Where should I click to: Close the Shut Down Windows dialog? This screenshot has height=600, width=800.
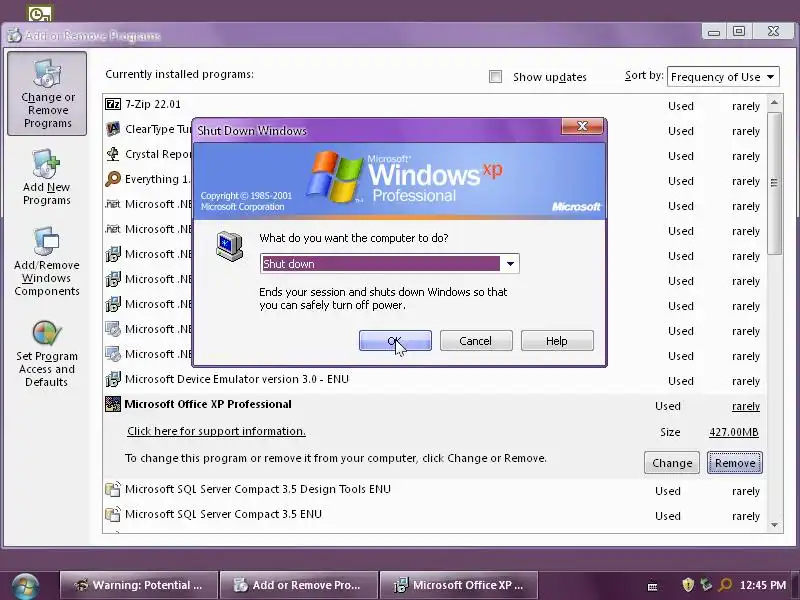(582, 126)
